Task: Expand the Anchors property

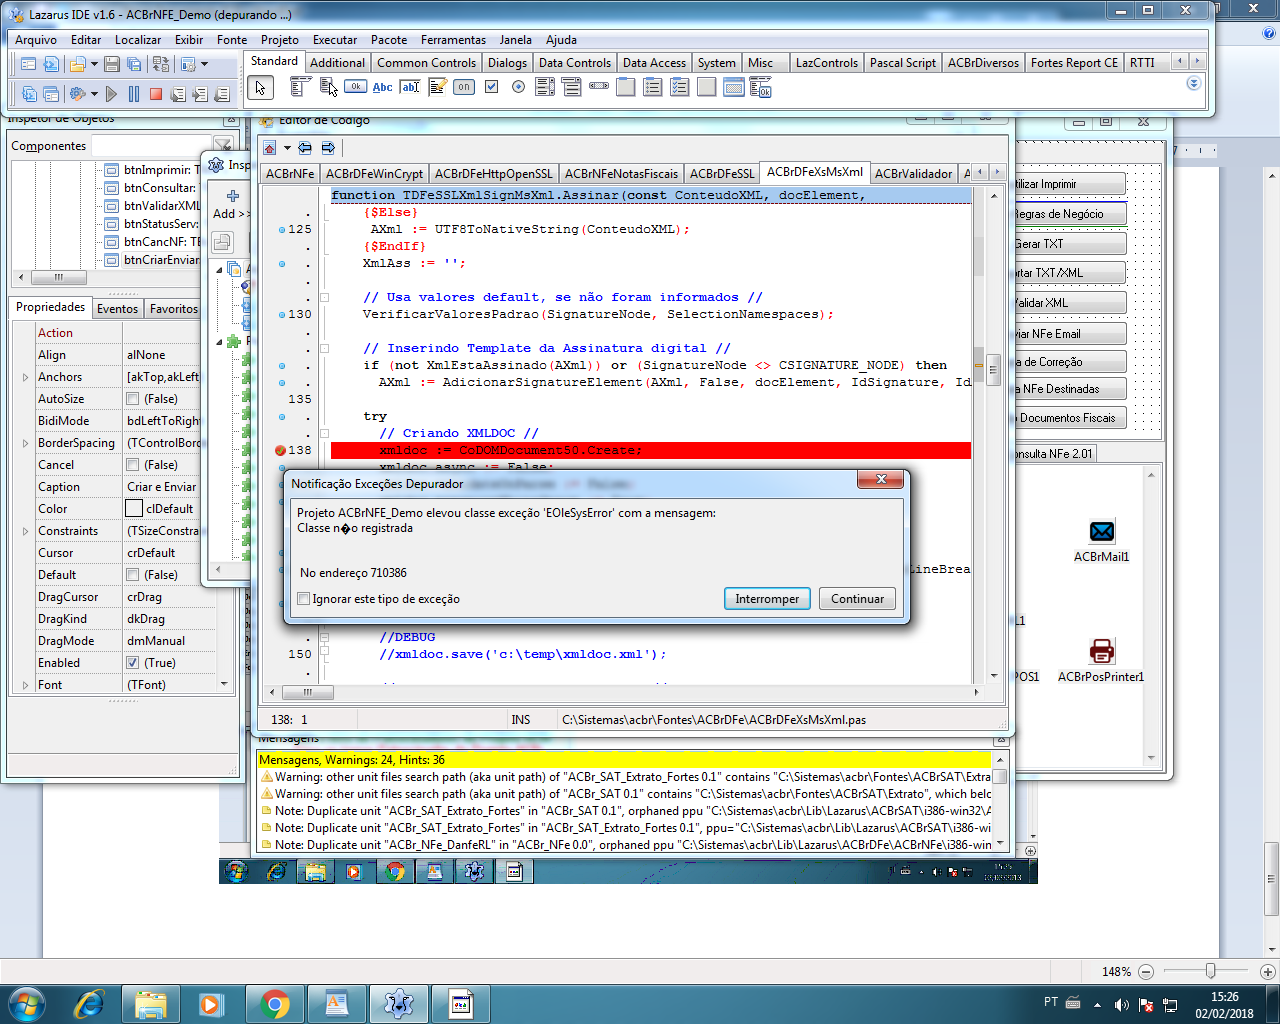Action: (x=25, y=377)
